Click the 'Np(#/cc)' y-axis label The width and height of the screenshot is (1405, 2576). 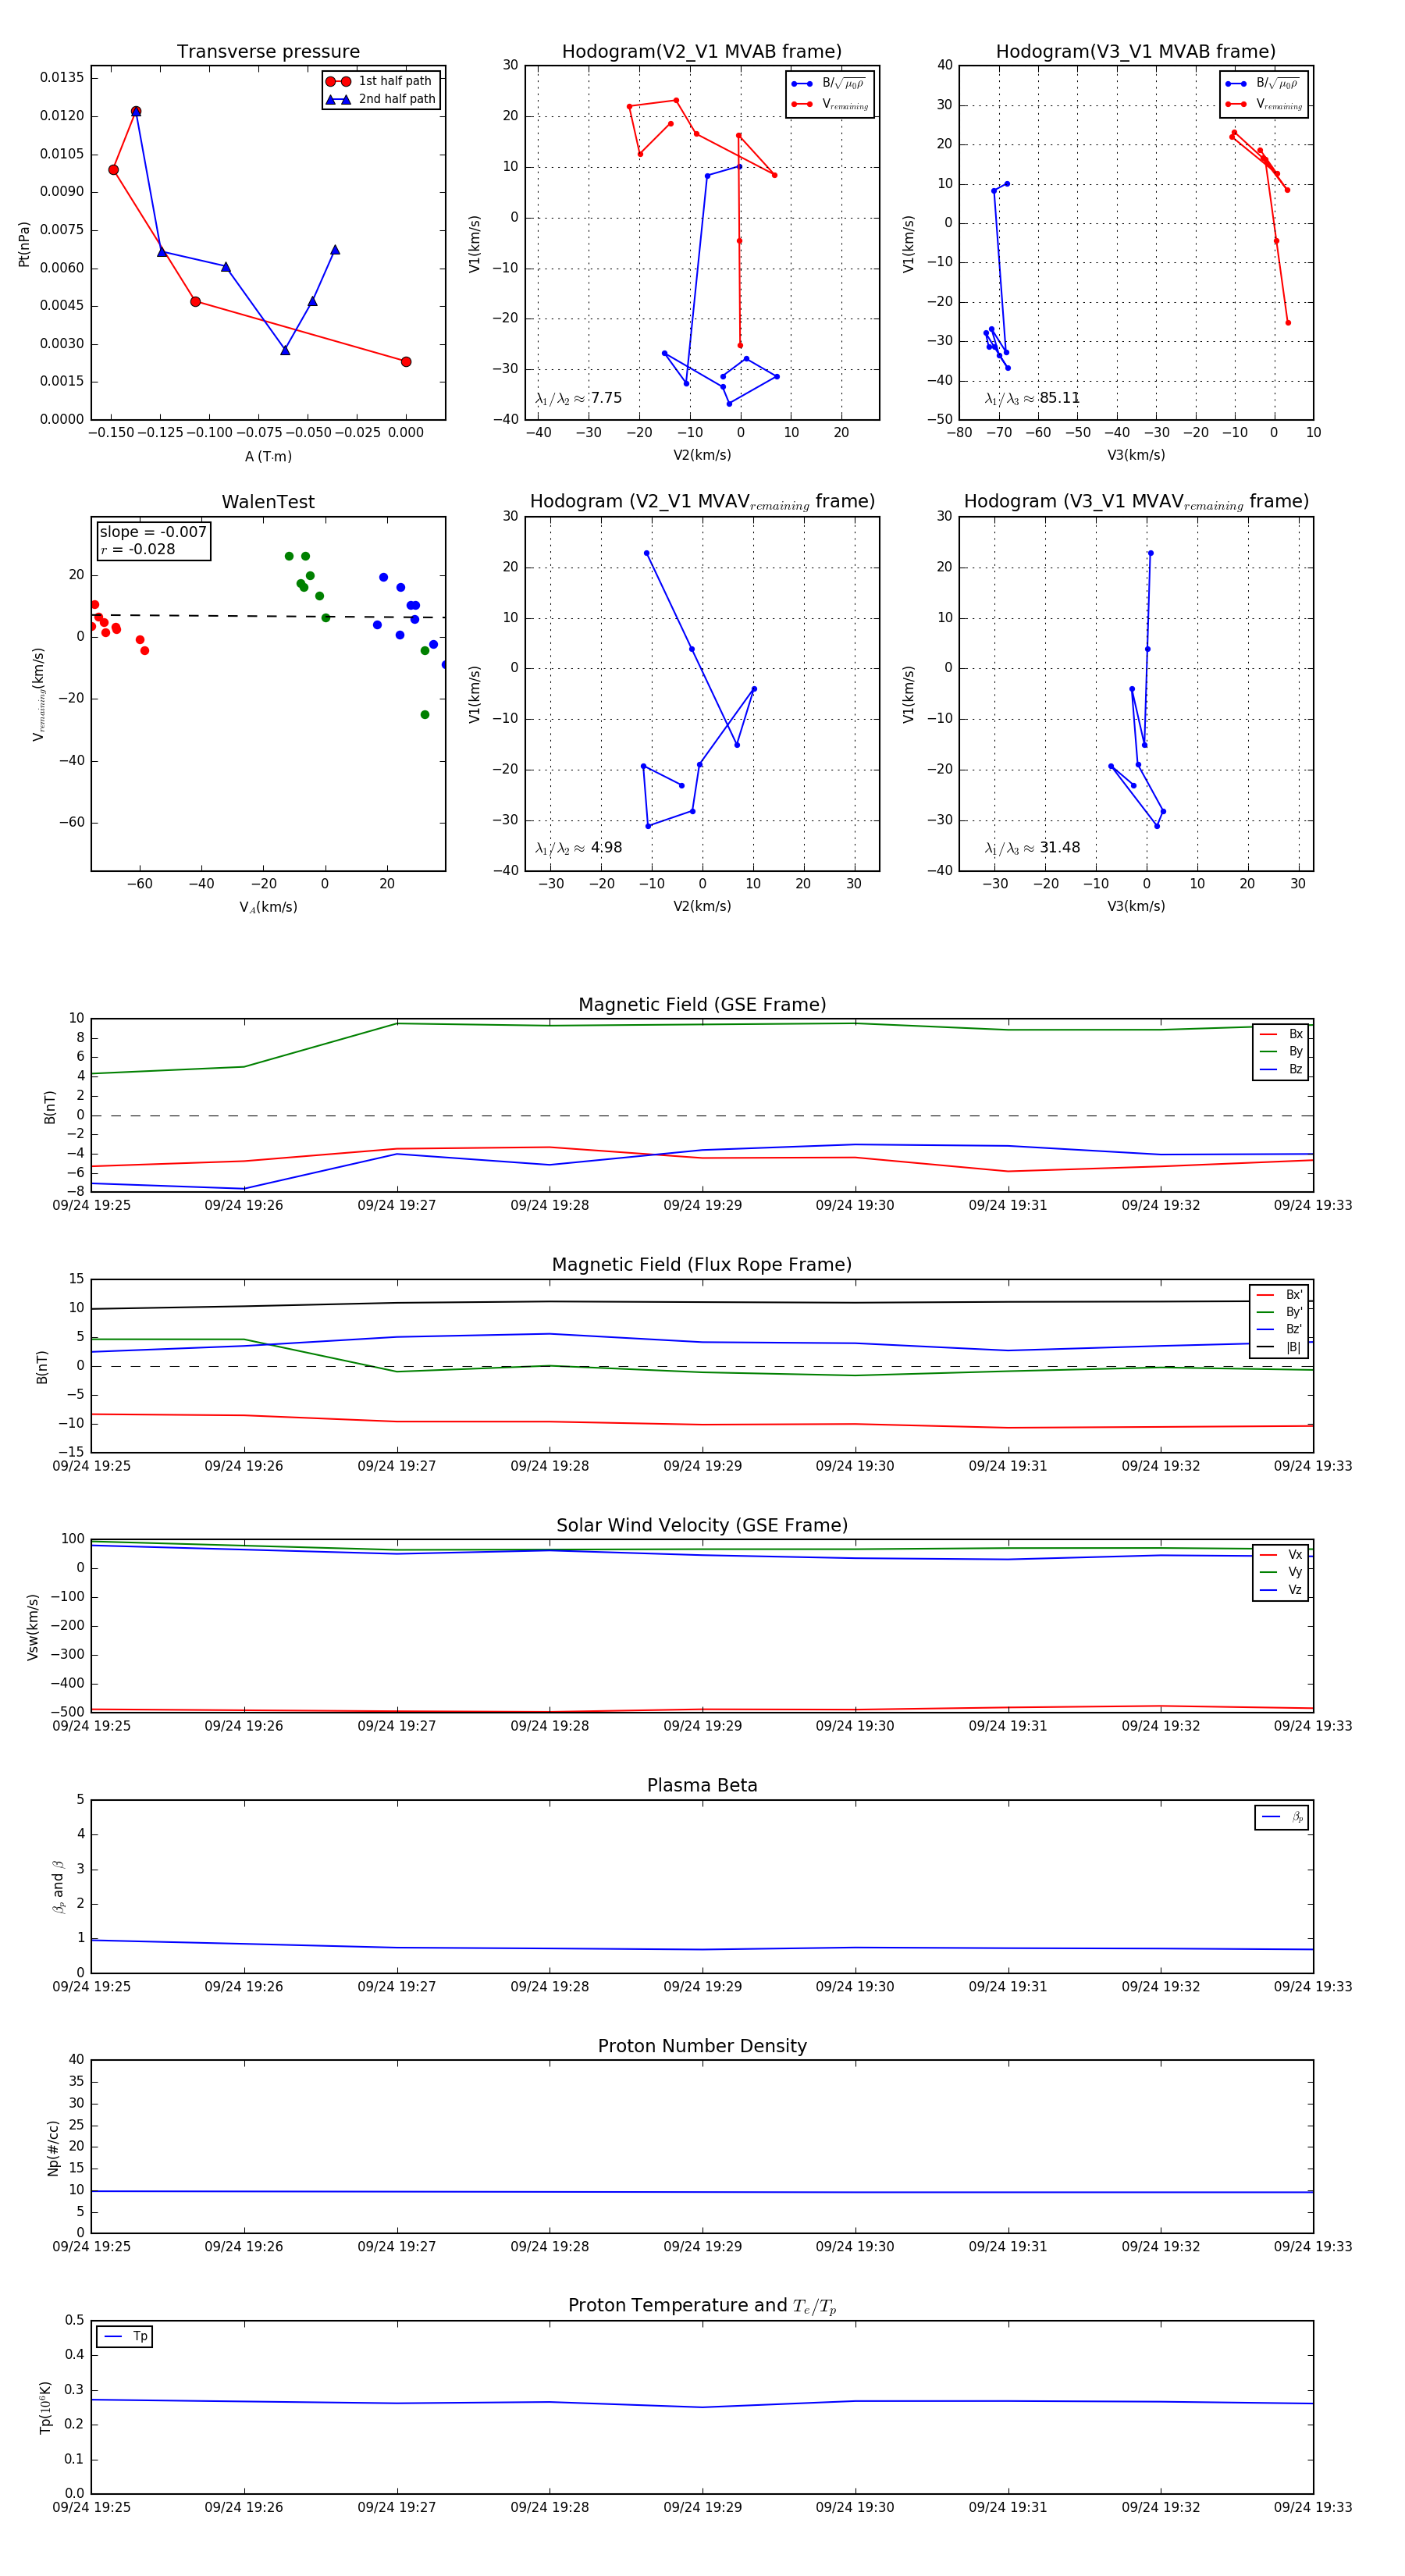[x=53, y=2147]
